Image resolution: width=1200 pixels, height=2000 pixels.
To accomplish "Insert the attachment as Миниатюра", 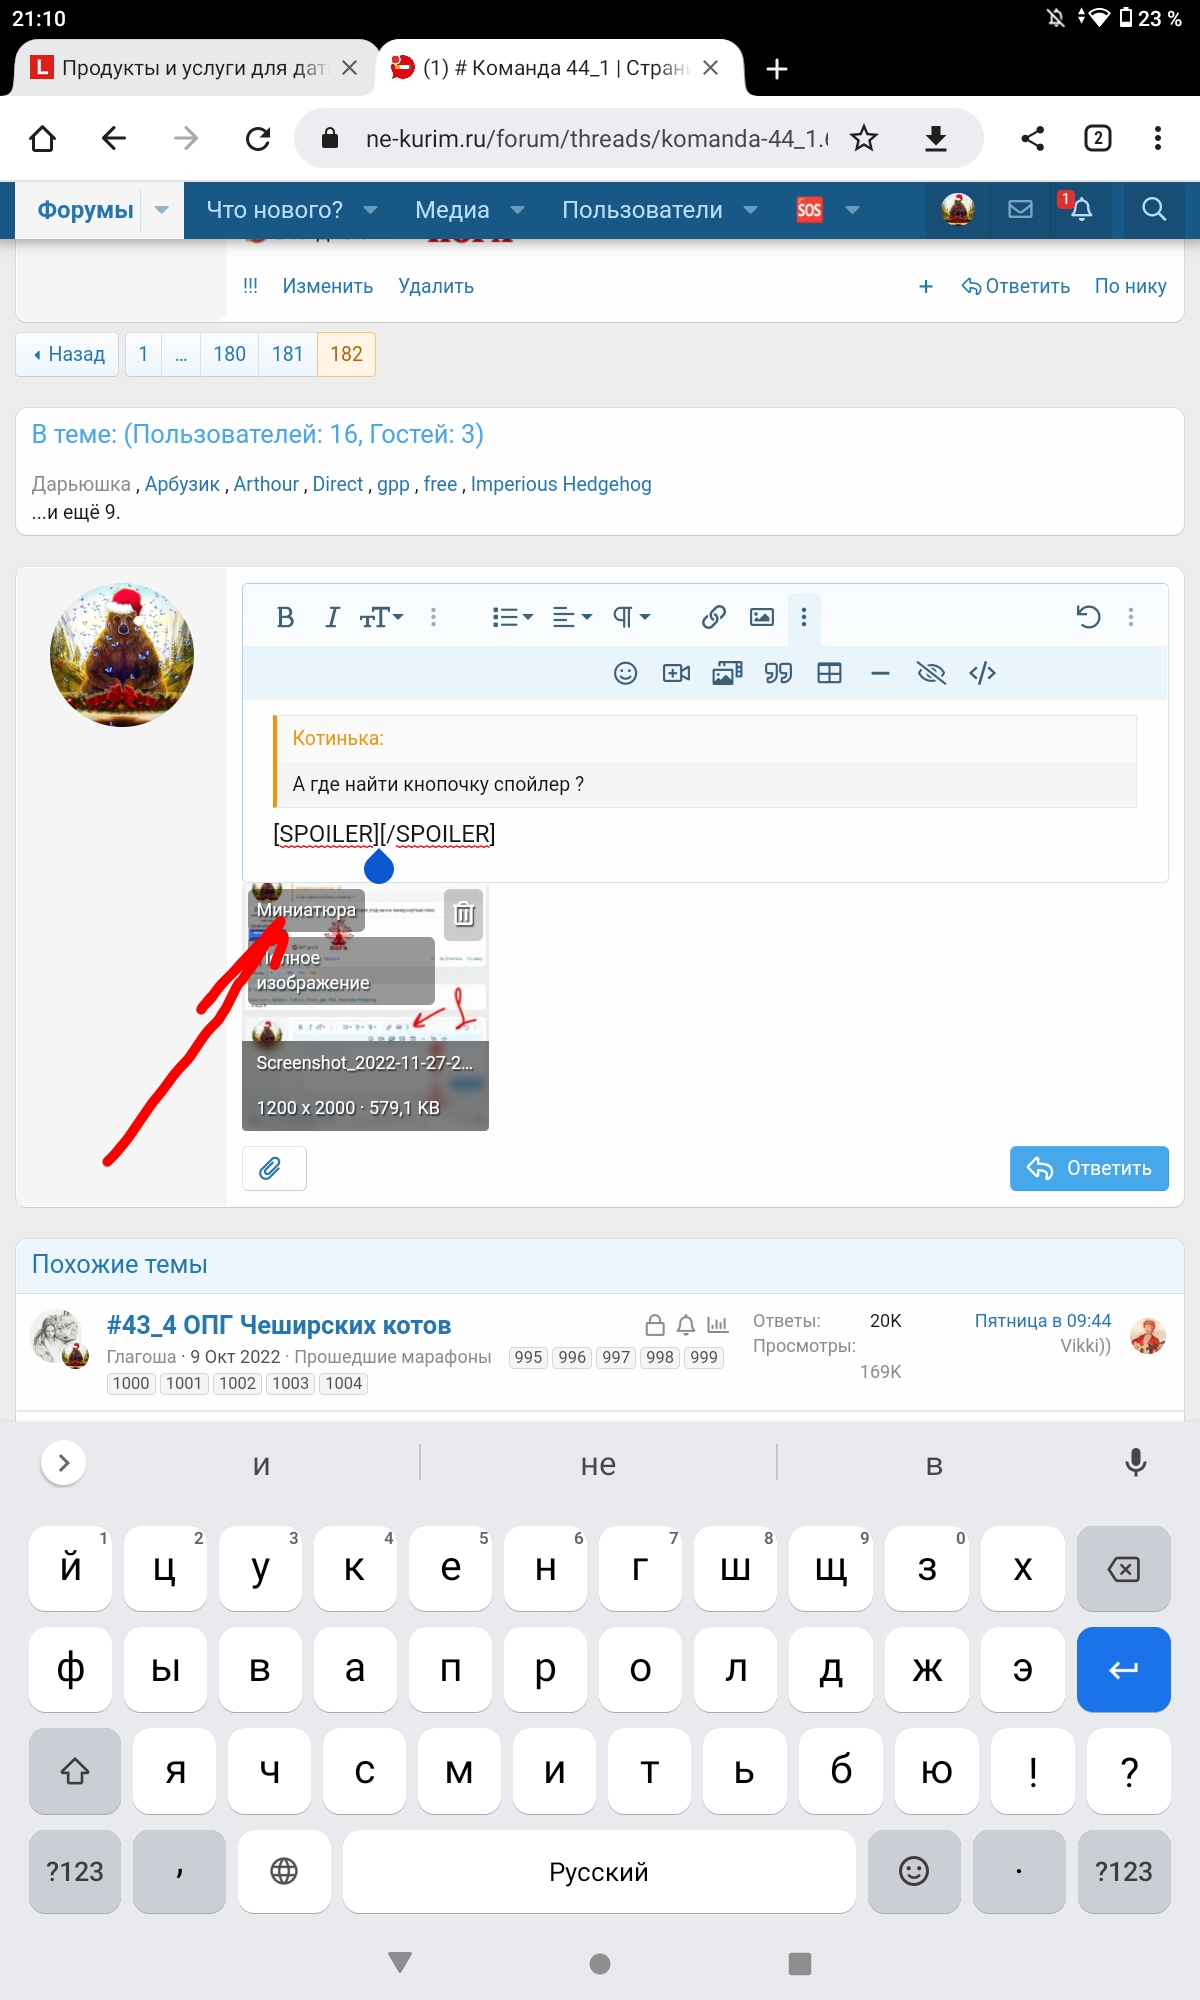I will (x=306, y=910).
